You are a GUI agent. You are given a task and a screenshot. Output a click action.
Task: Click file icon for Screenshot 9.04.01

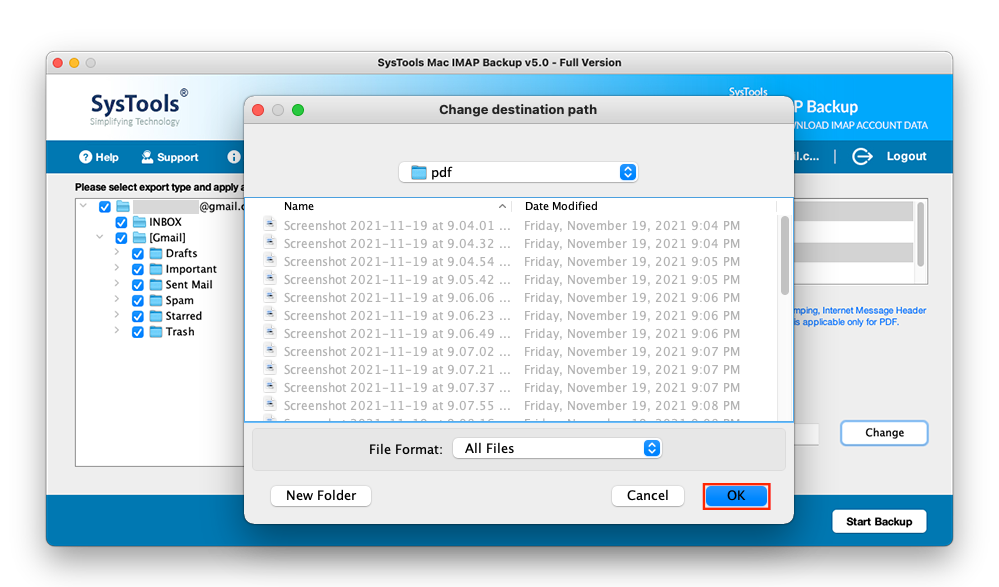[x=271, y=224]
